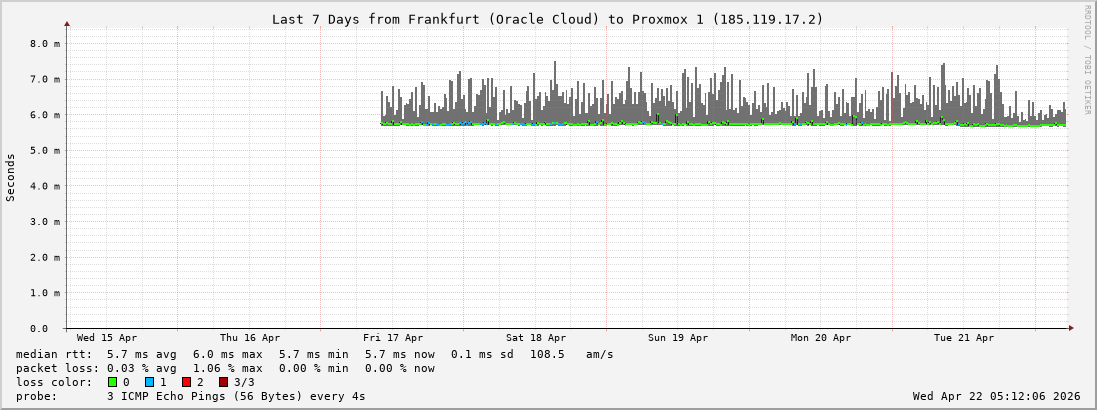Screen dimensions: 1097x410
Task: Select the Sat 18 Apr axis label
Action: coord(536,338)
